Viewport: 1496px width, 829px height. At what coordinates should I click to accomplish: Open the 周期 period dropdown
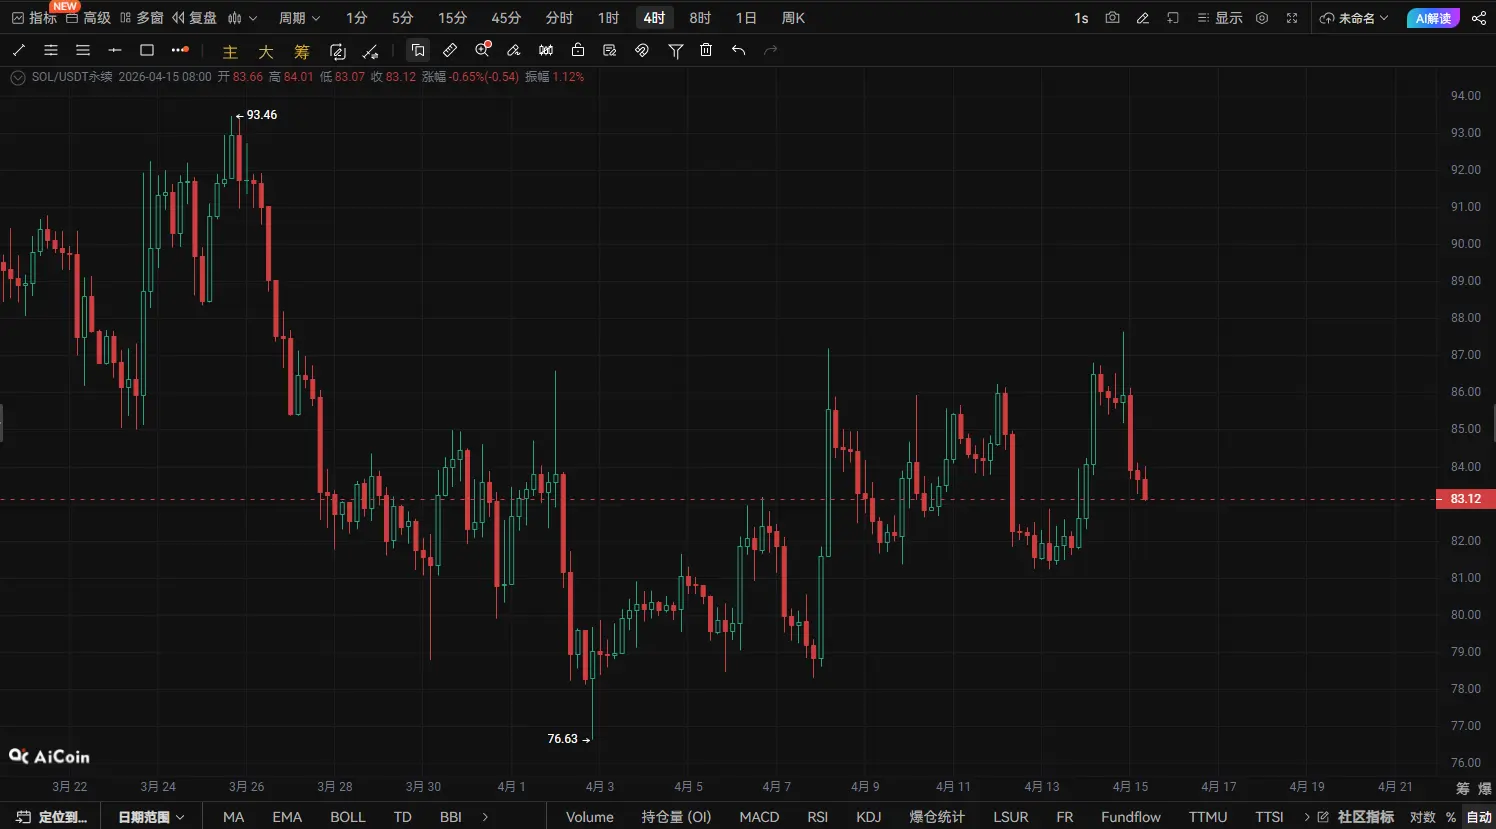coord(299,18)
